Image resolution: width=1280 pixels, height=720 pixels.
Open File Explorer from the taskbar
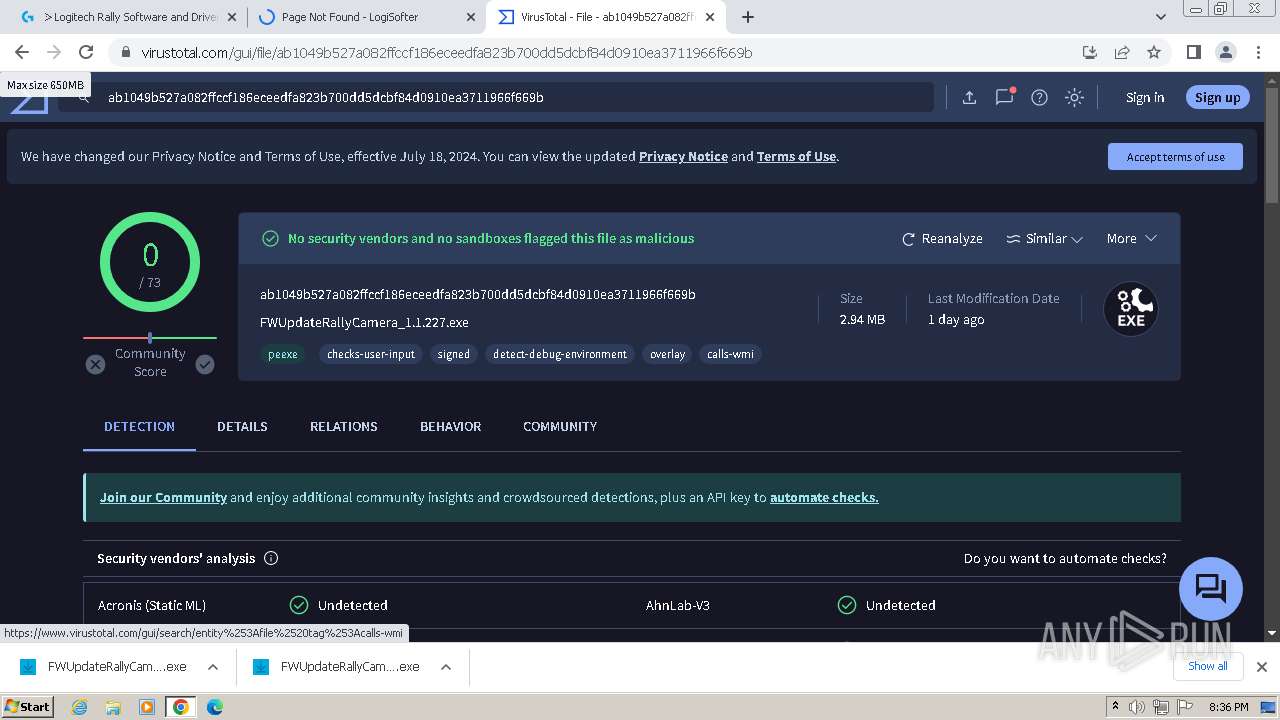click(113, 707)
